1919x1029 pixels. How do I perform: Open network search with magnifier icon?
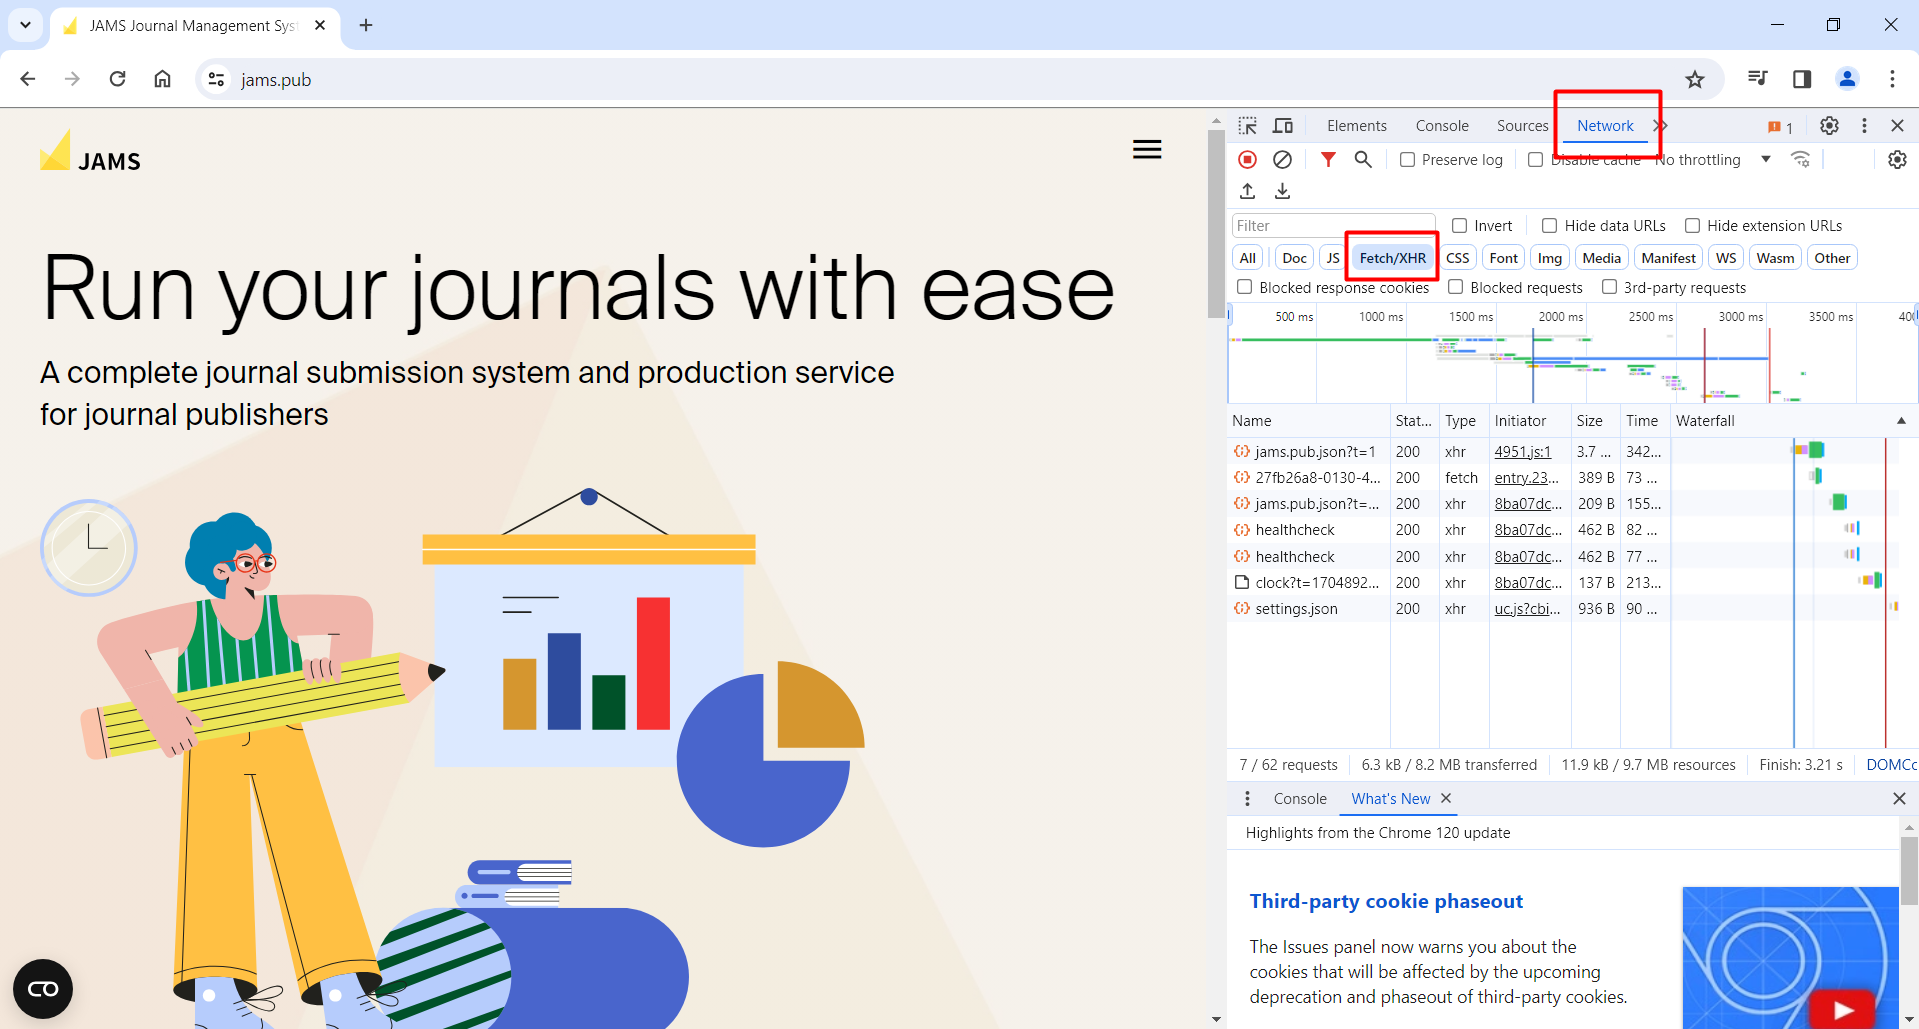pos(1363,160)
